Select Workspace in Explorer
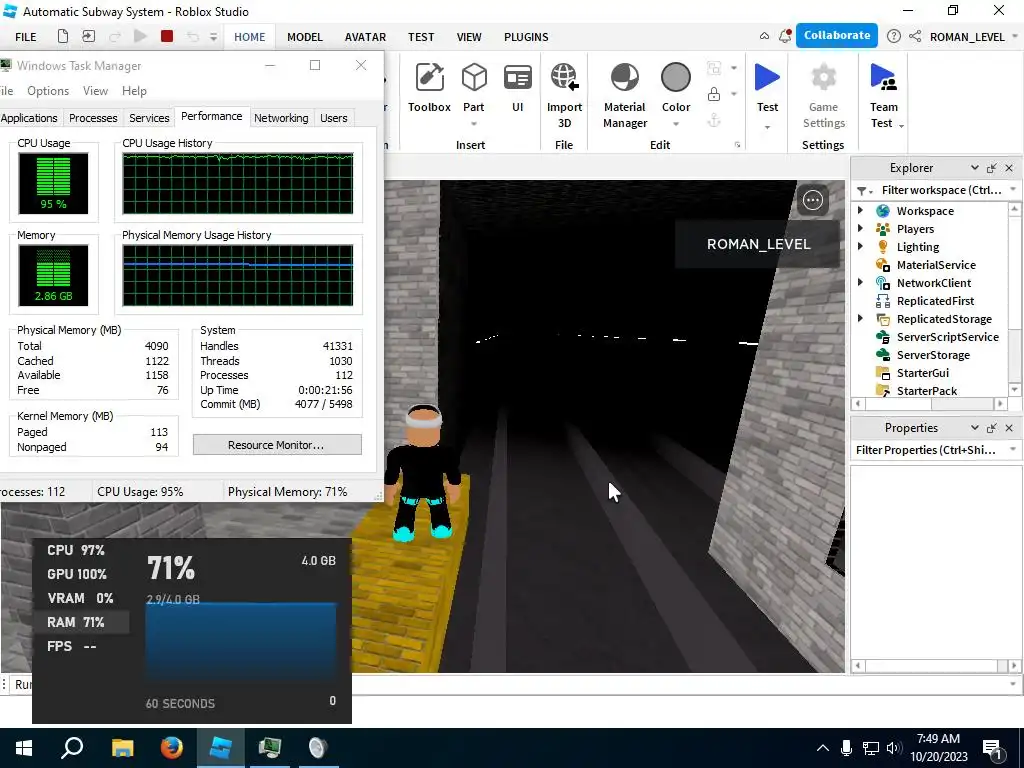 (x=925, y=211)
